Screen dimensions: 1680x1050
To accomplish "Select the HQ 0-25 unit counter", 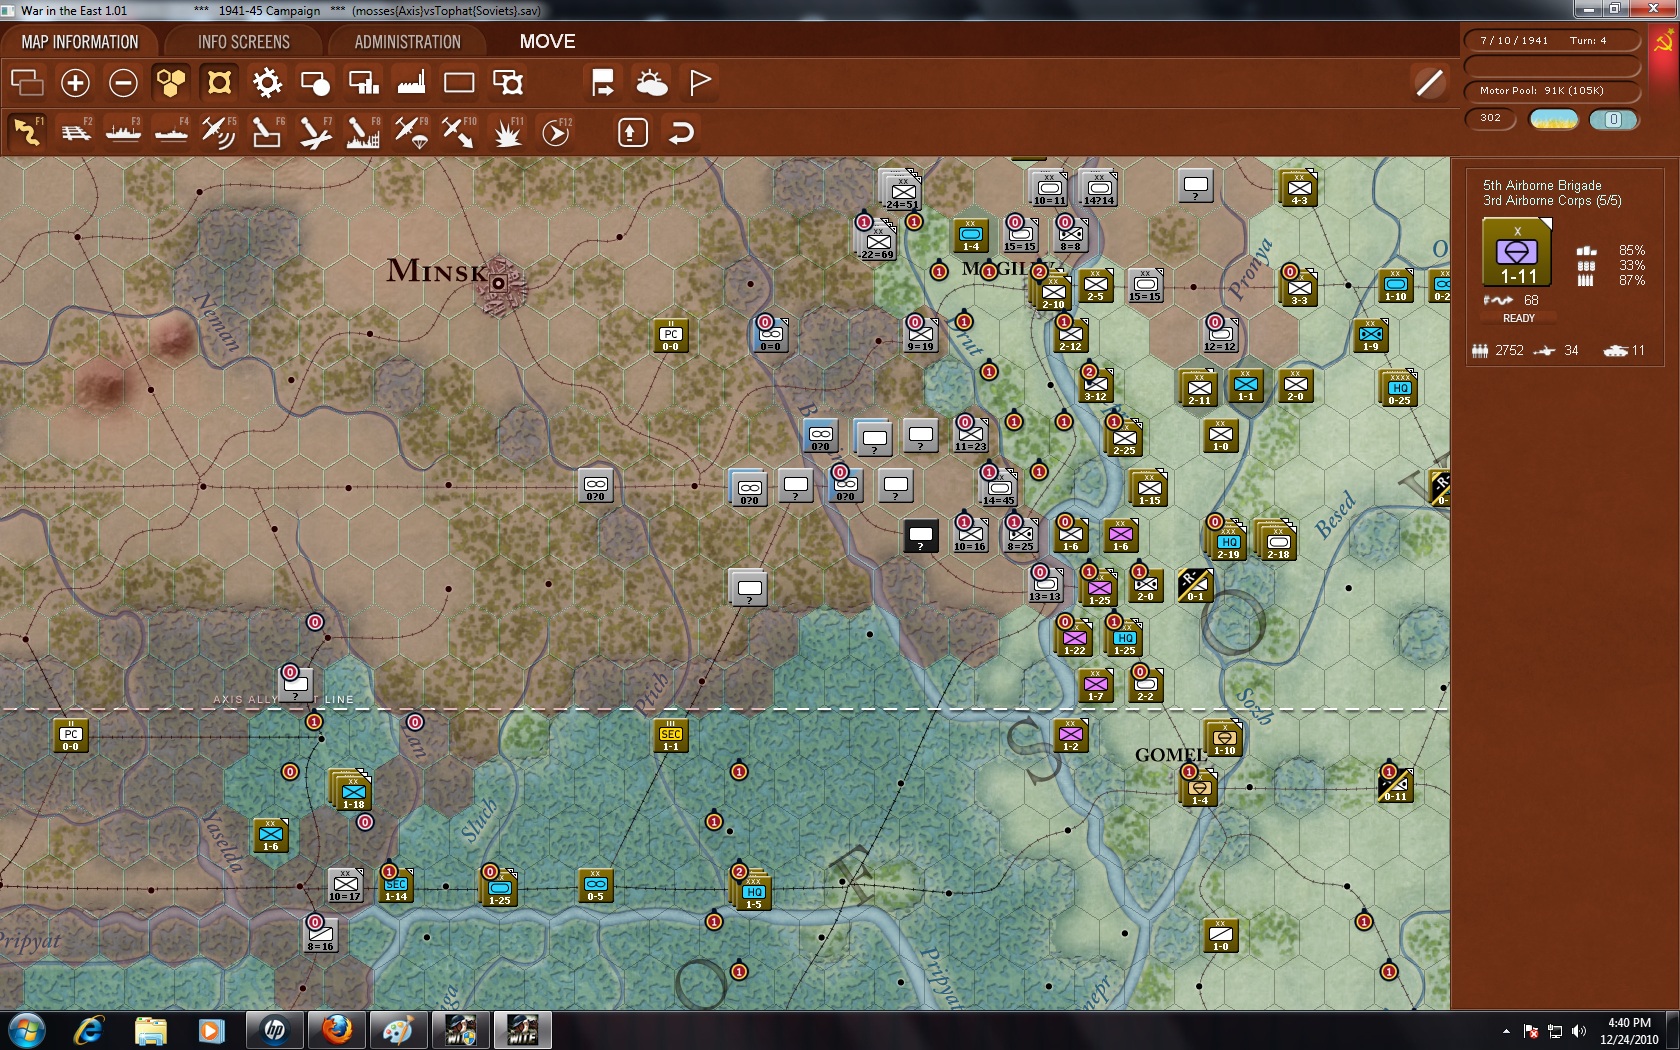I will (x=1399, y=388).
